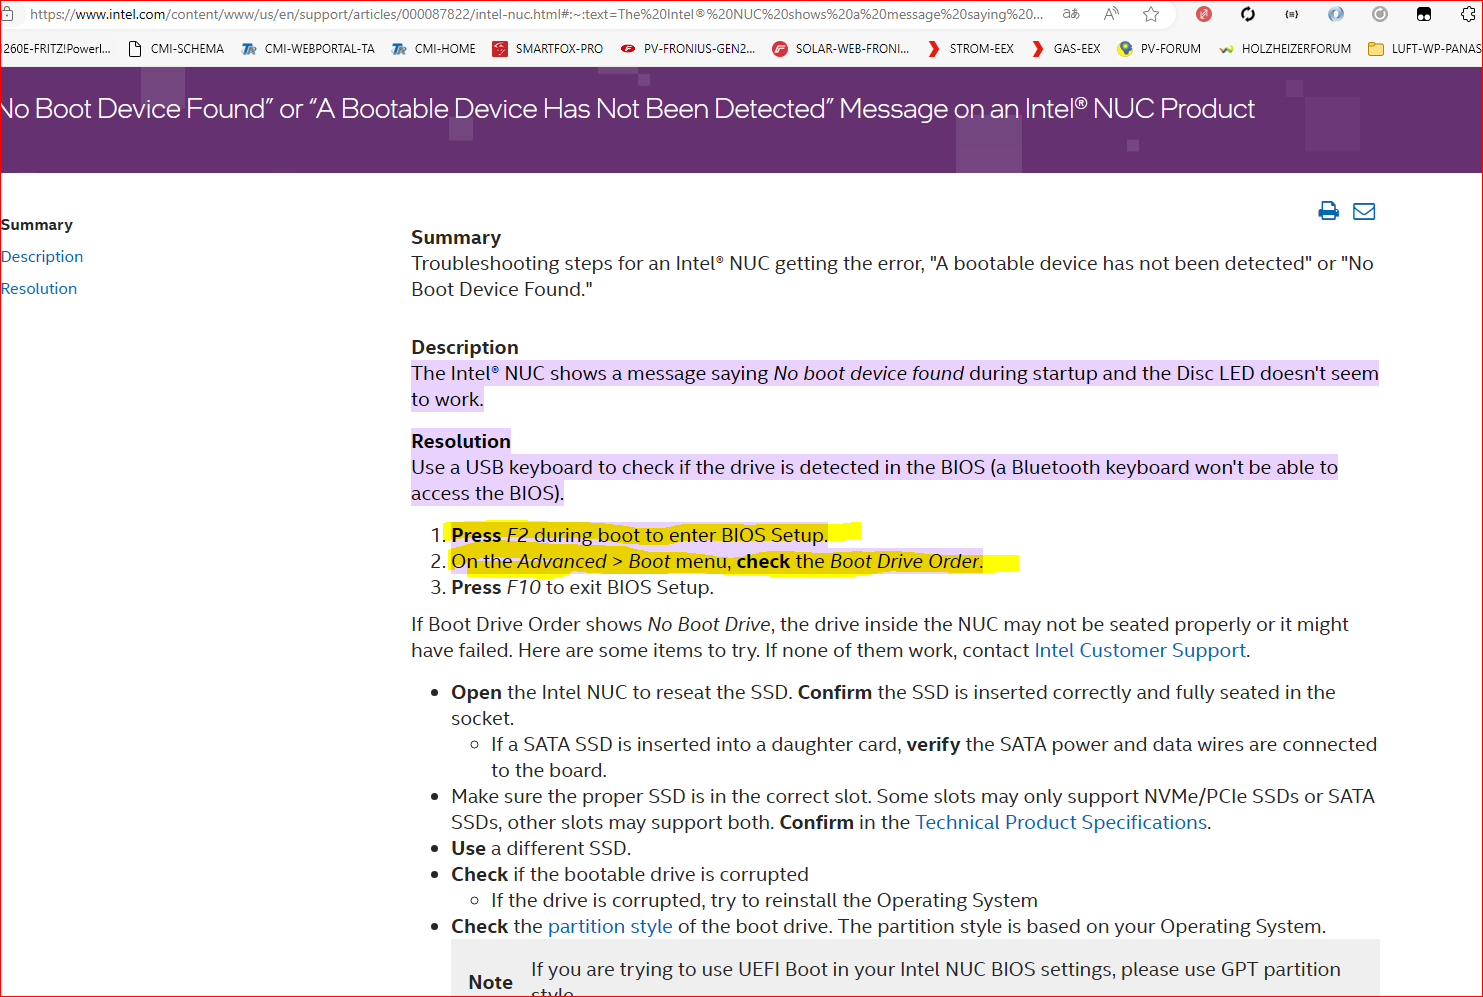The width and height of the screenshot is (1483, 997).
Task: Jump to Resolution in sidebar navigation
Action: click(x=39, y=289)
